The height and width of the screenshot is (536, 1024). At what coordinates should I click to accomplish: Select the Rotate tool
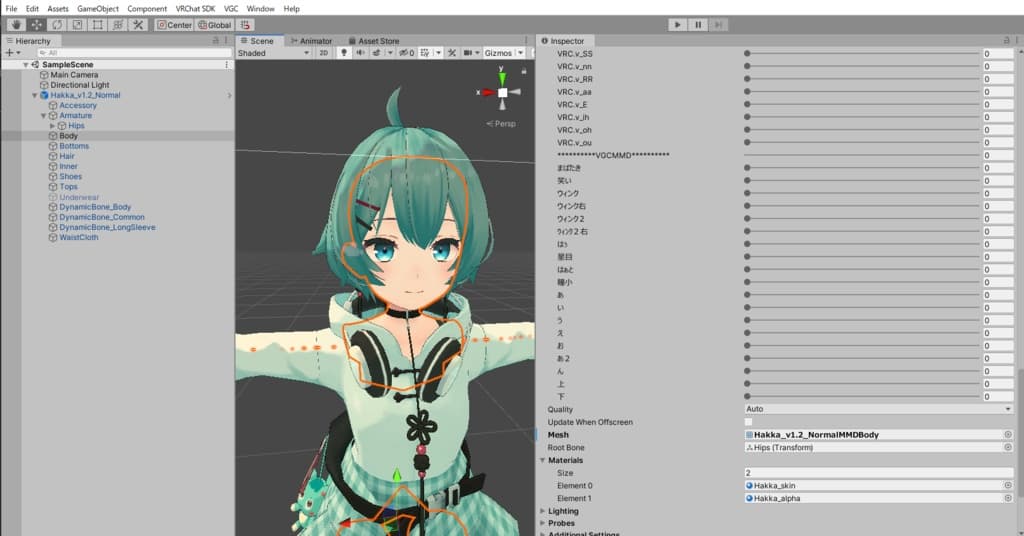click(56, 24)
